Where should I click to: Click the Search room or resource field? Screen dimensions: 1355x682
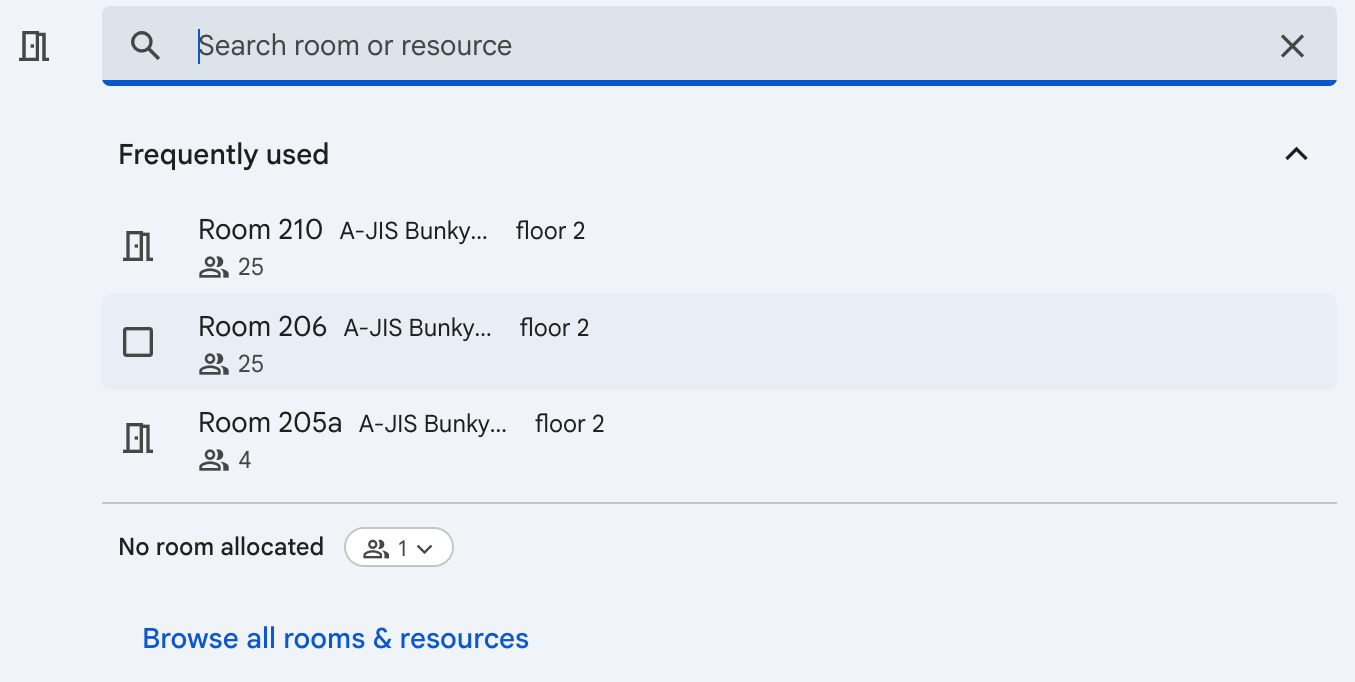pyautogui.click(x=700, y=46)
